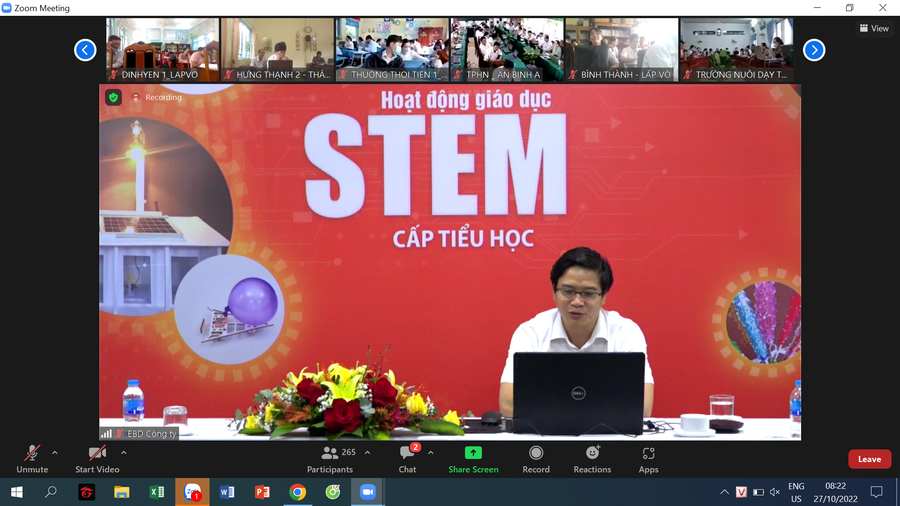This screenshot has height=506, width=900.
Task: Open video options arrow beside Start Video
Action: point(123,453)
